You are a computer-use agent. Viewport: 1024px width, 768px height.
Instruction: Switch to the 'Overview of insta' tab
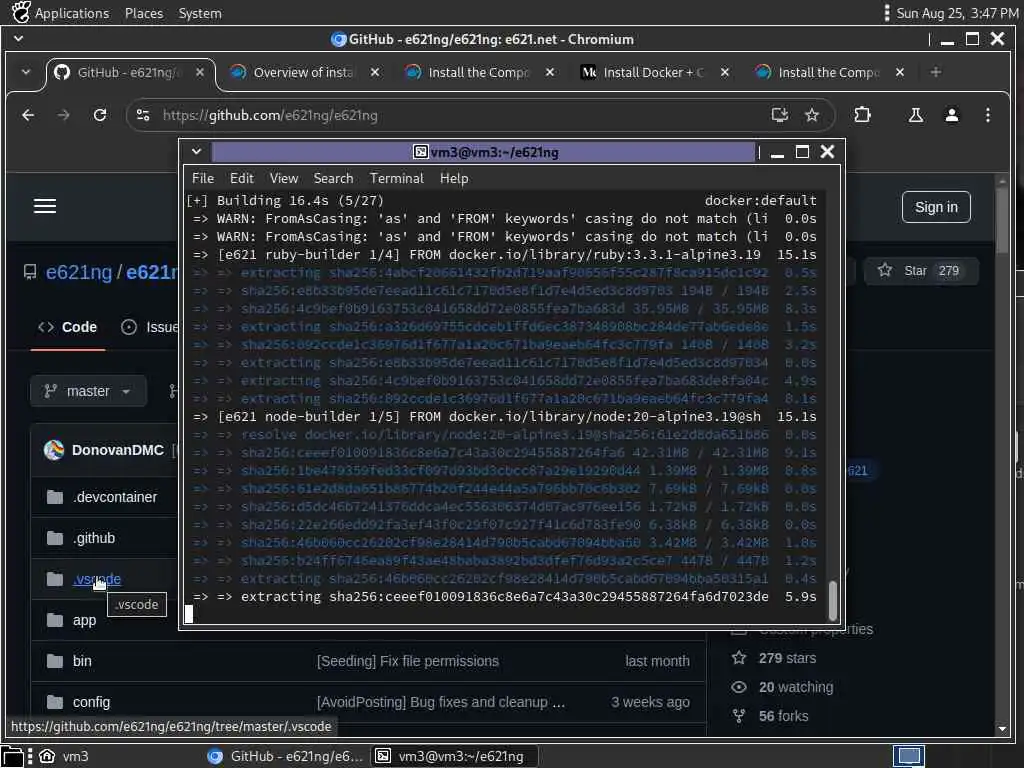[303, 72]
